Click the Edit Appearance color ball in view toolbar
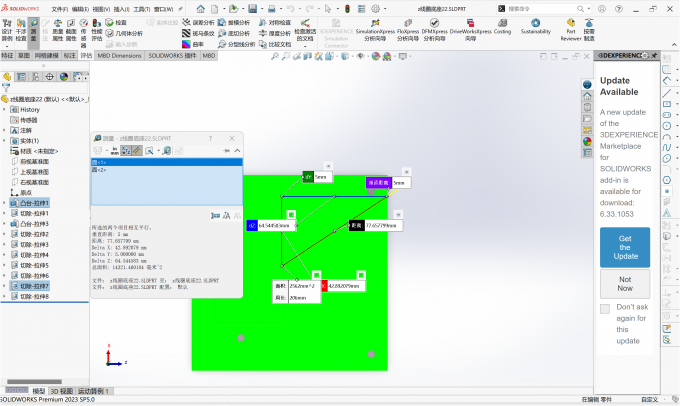Image resolution: width=680 pixels, height=406 pixels. pyautogui.click(x=376, y=56)
